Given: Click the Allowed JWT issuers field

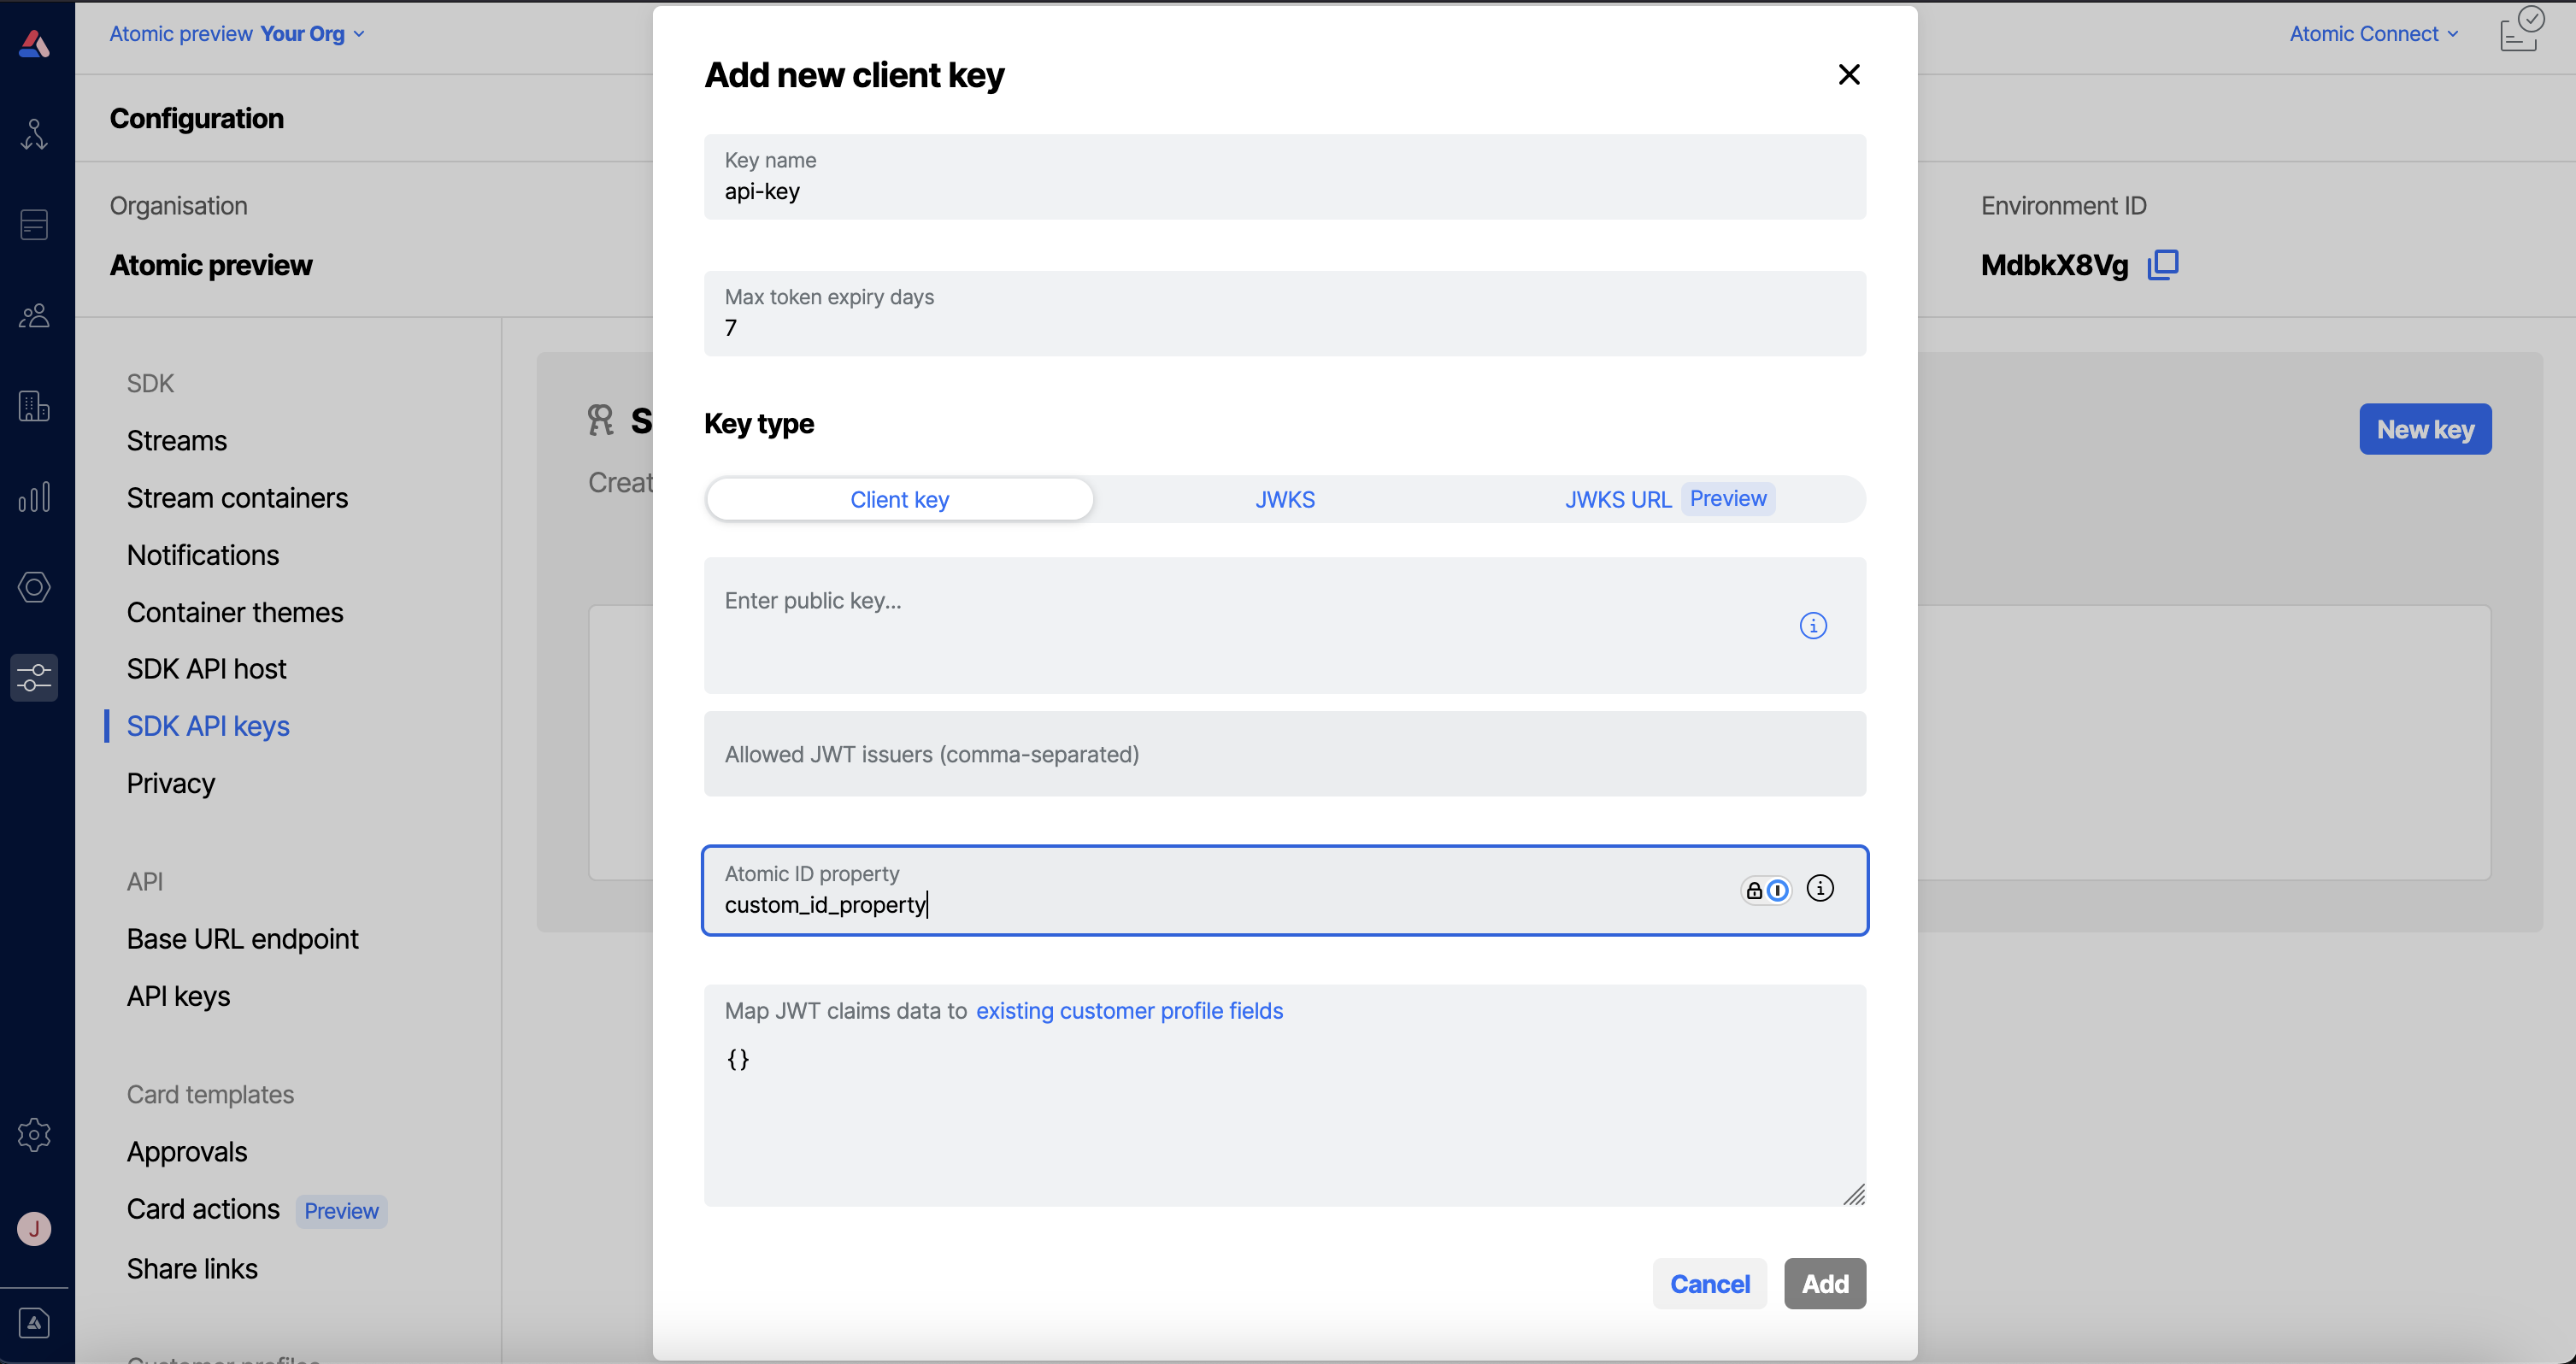Looking at the screenshot, I should click(x=1285, y=754).
